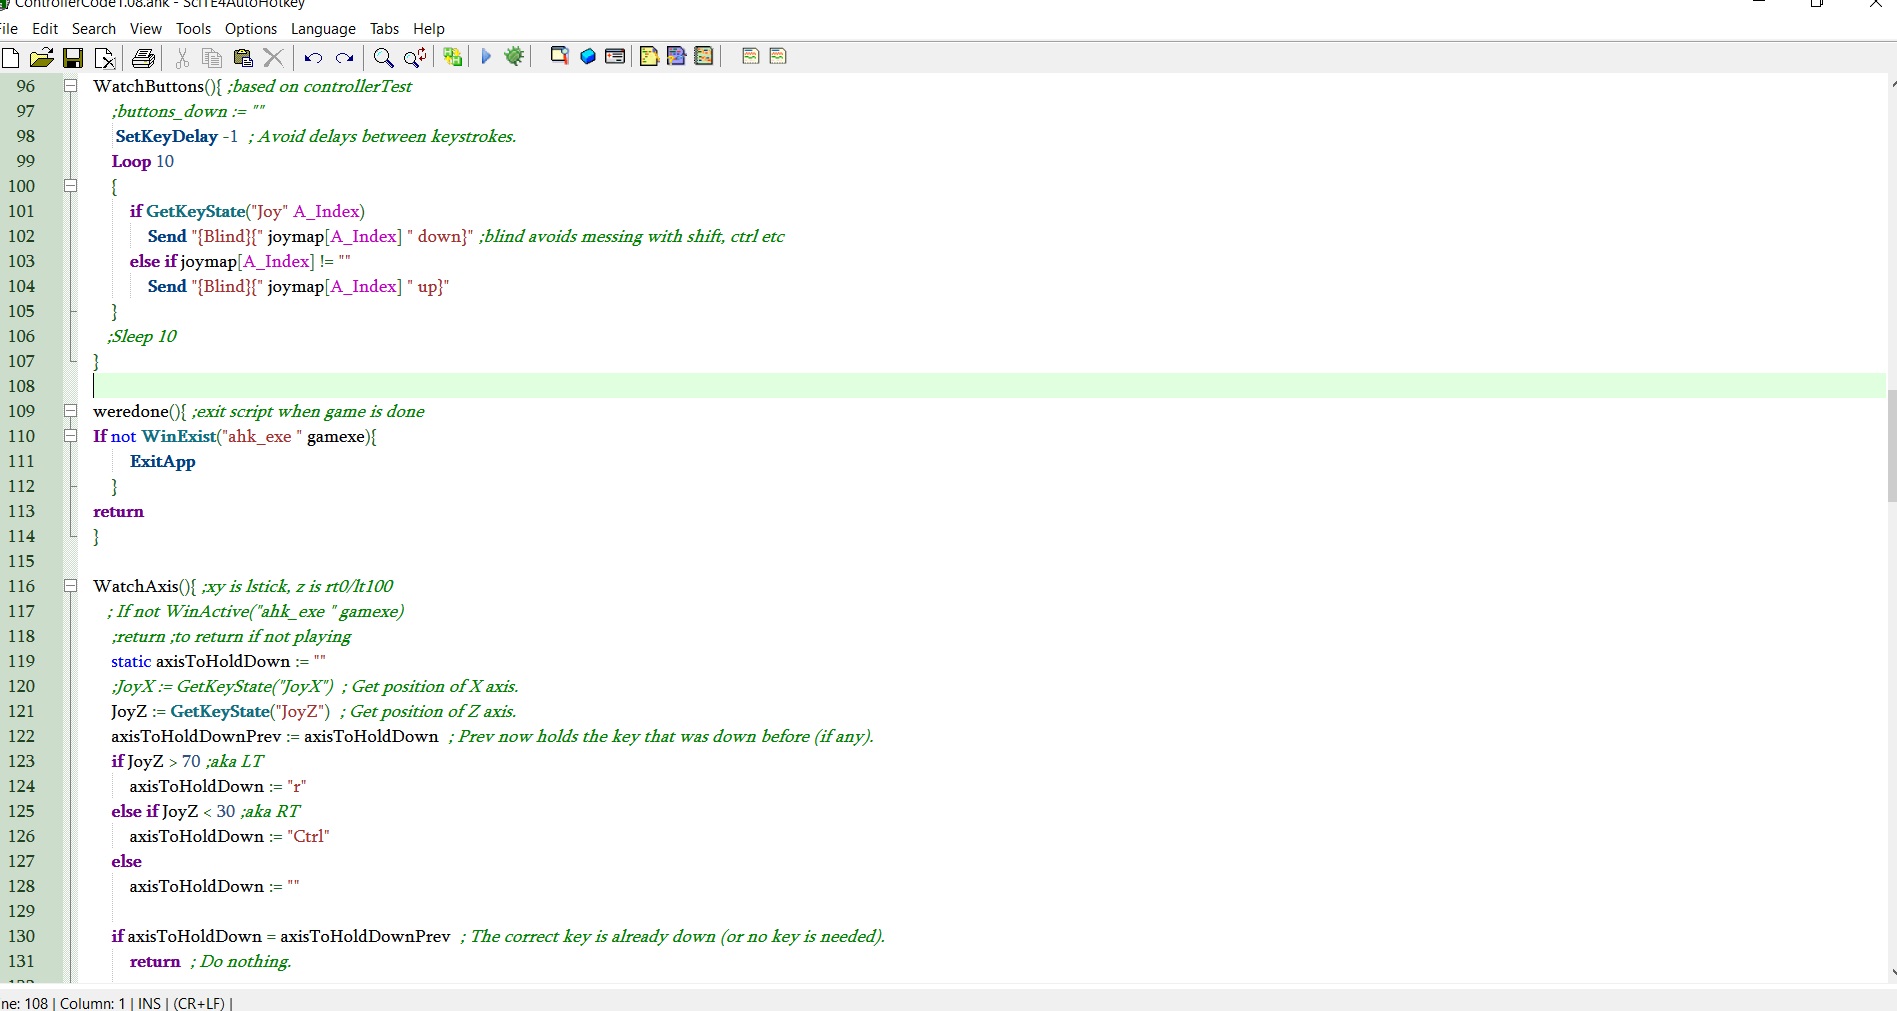Click the ;Sleep 10 comment

(x=142, y=336)
